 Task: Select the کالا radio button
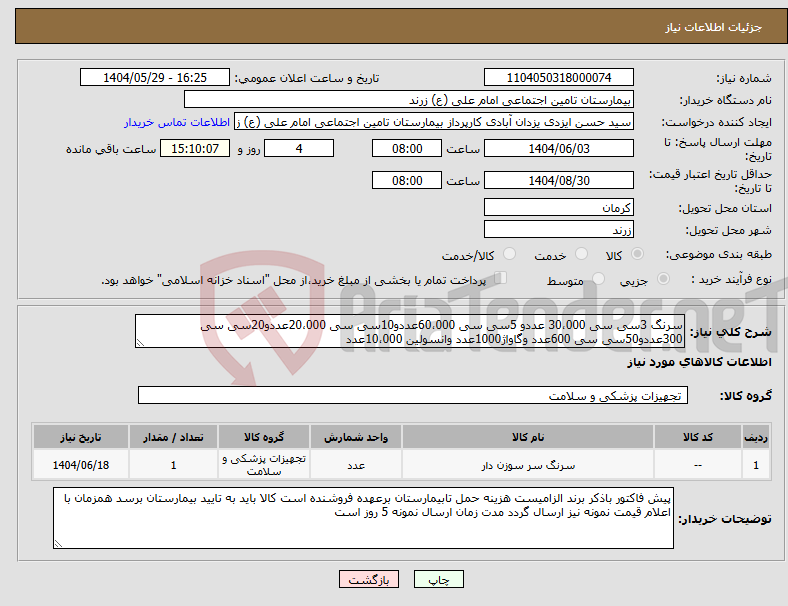click(637, 254)
